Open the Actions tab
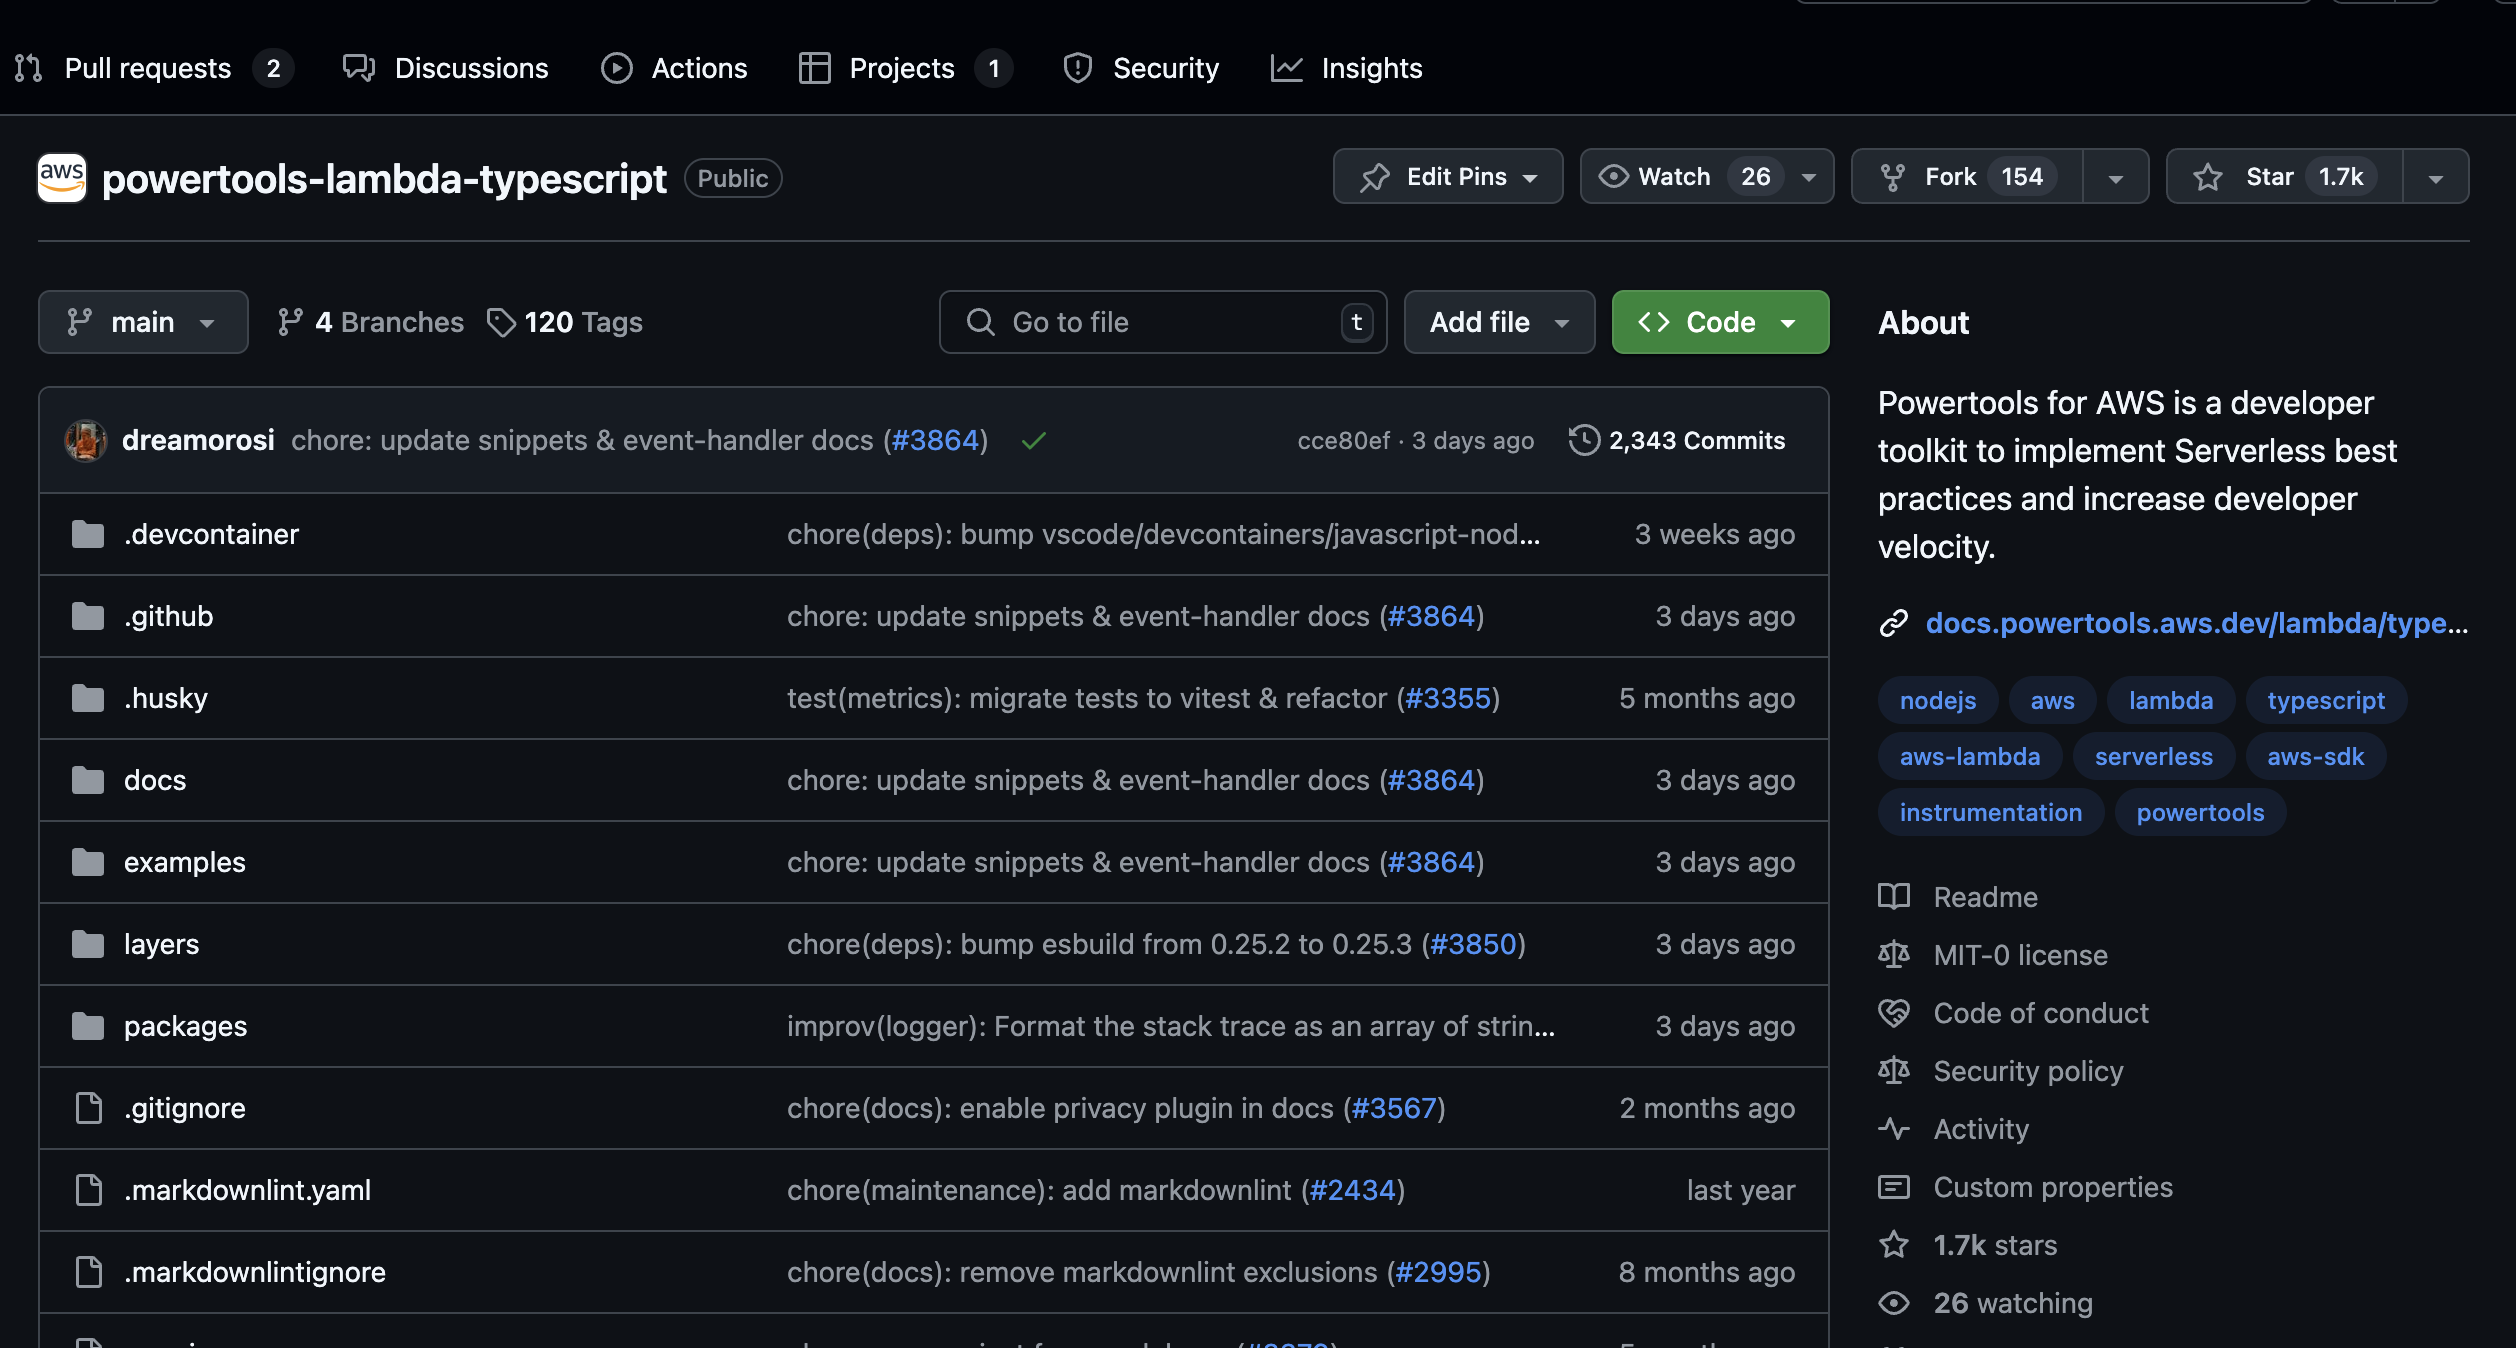The height and width of the screenshot is (1348, 2516). (x=674, y=68)
